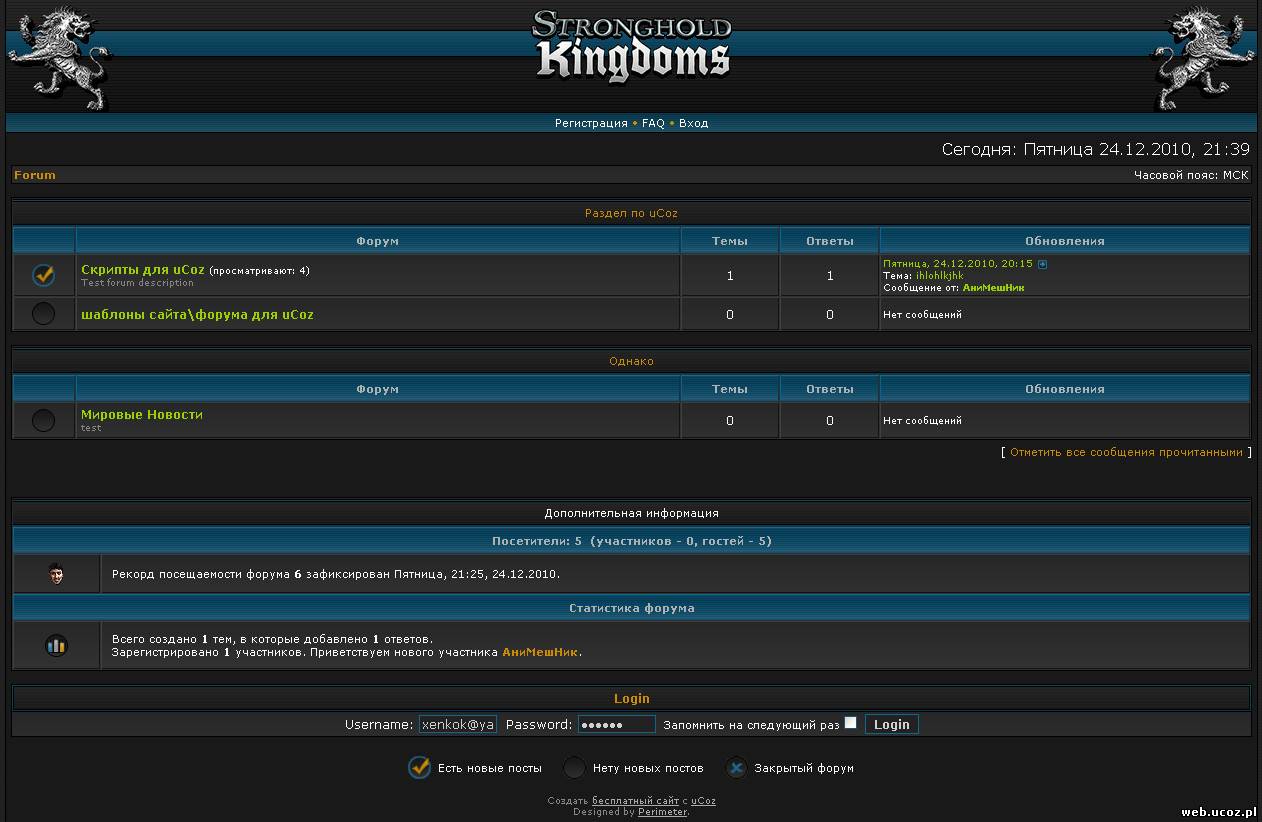
Task: Click the new-posts checkmark icon beside Скрипты для uCoz
Action: (x=43, y=274)
